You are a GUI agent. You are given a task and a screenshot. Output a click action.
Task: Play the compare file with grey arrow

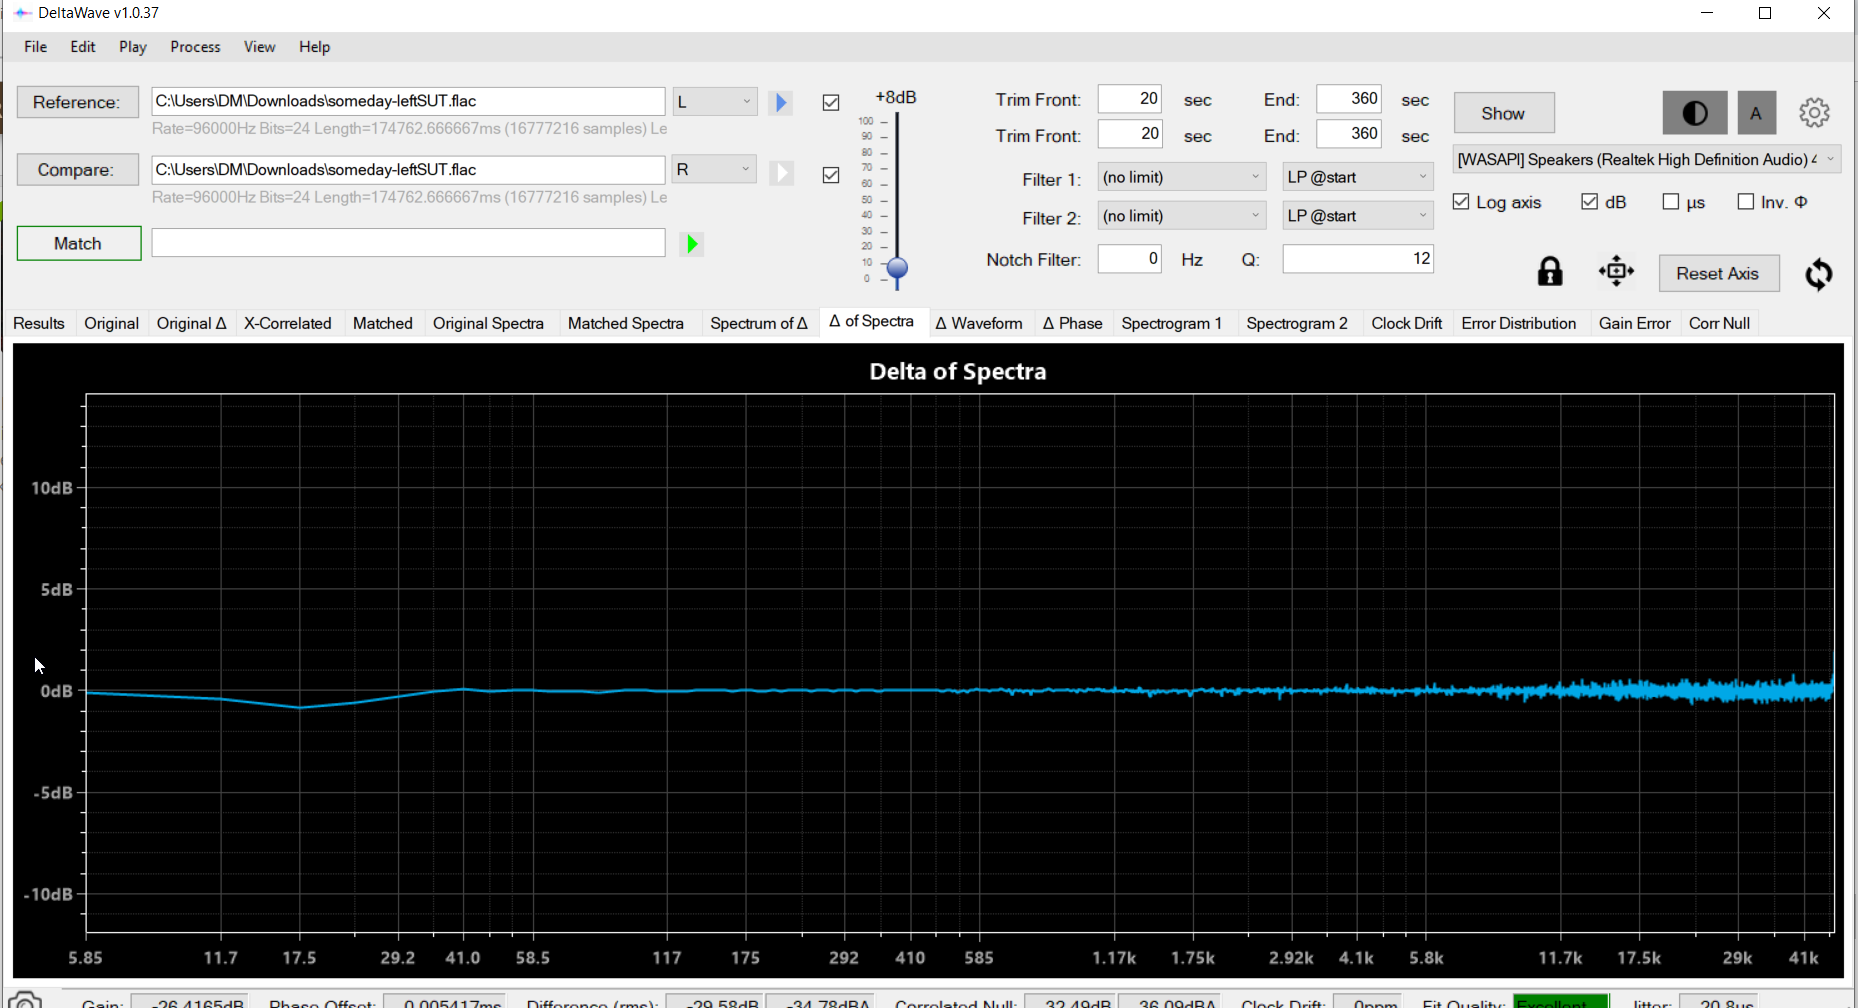[781, 173]
